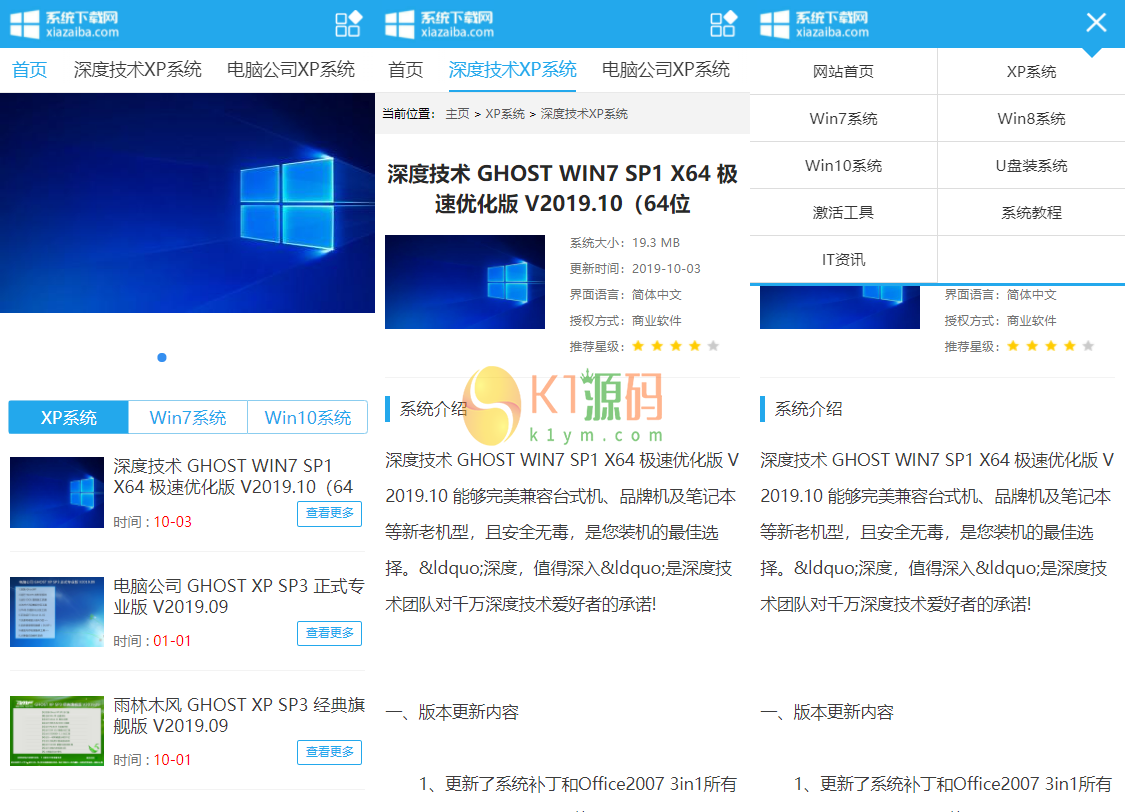1125x812 pixels.
Task: Click 一、版本更新内容 heading in middle panel
Action: [x=452, y=712]
